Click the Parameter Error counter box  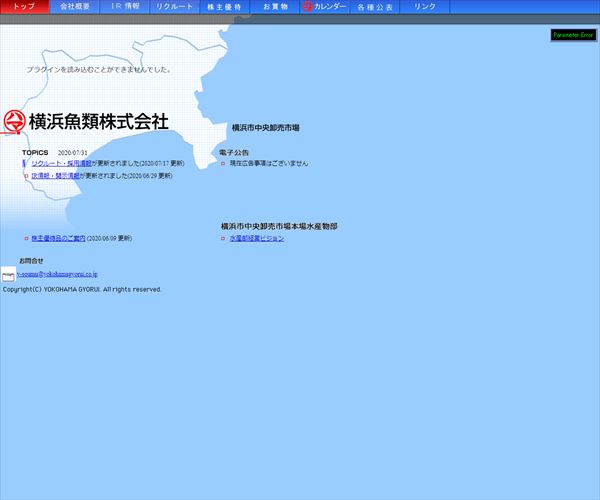(x=573, y=35)
